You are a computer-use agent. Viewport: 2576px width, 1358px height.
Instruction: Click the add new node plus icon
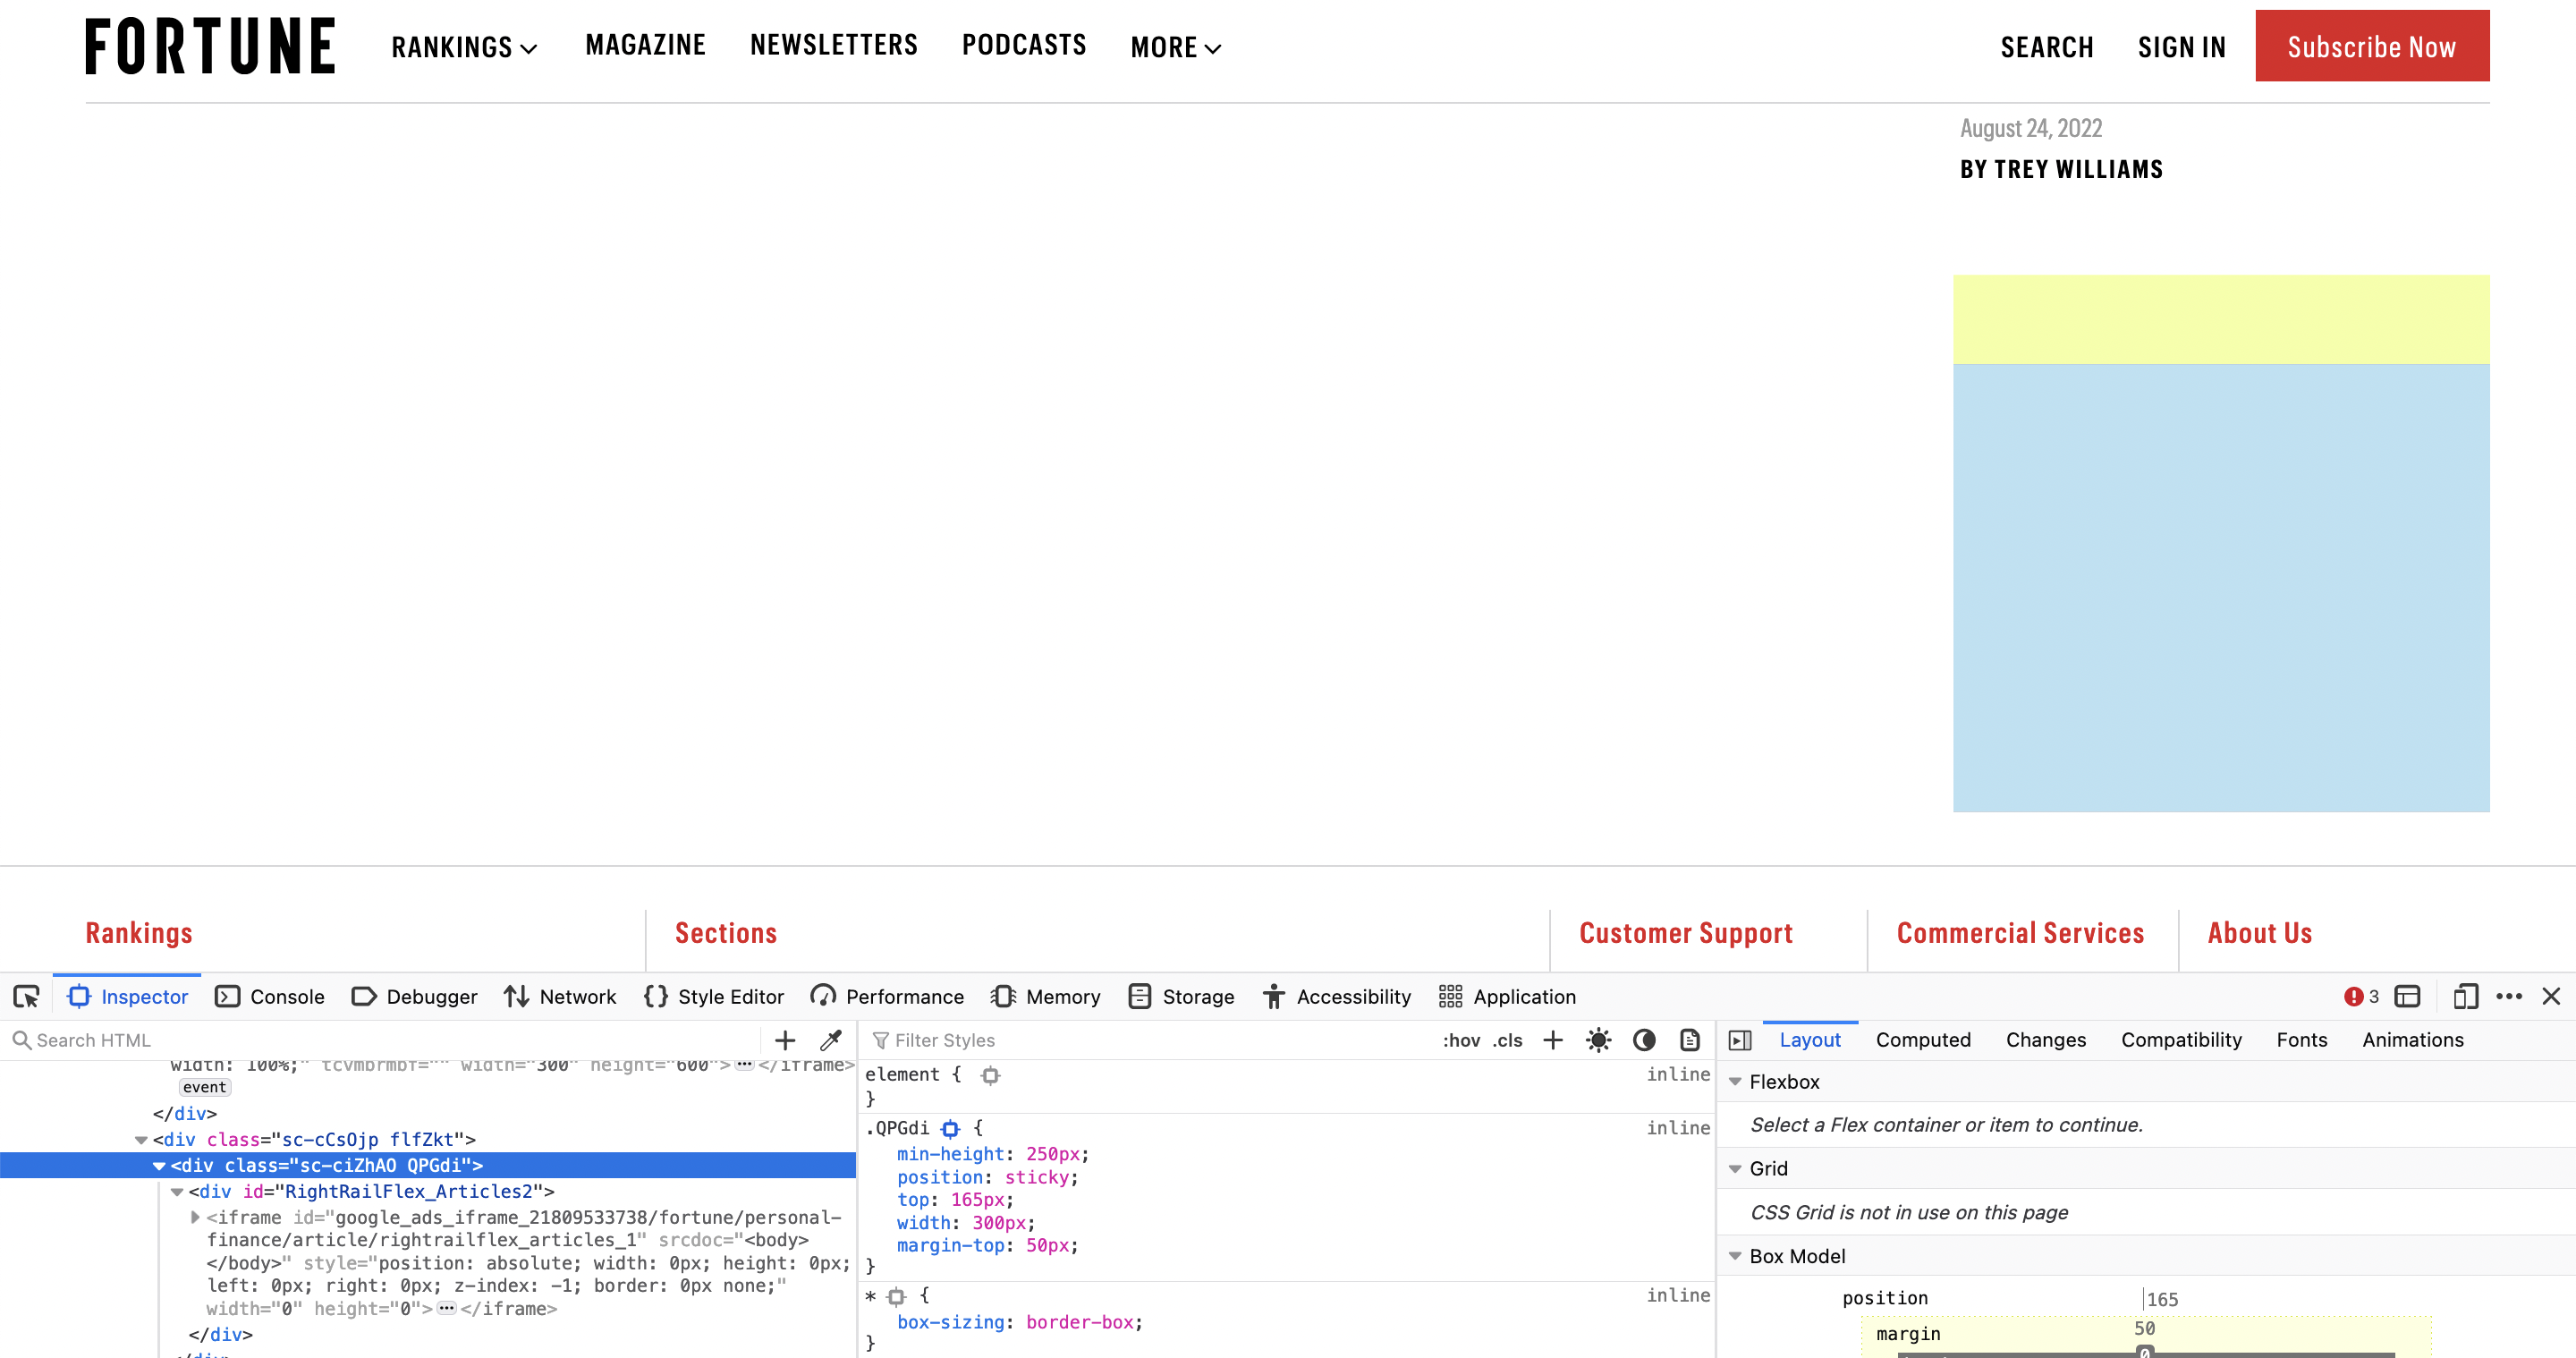(785, 1040)
